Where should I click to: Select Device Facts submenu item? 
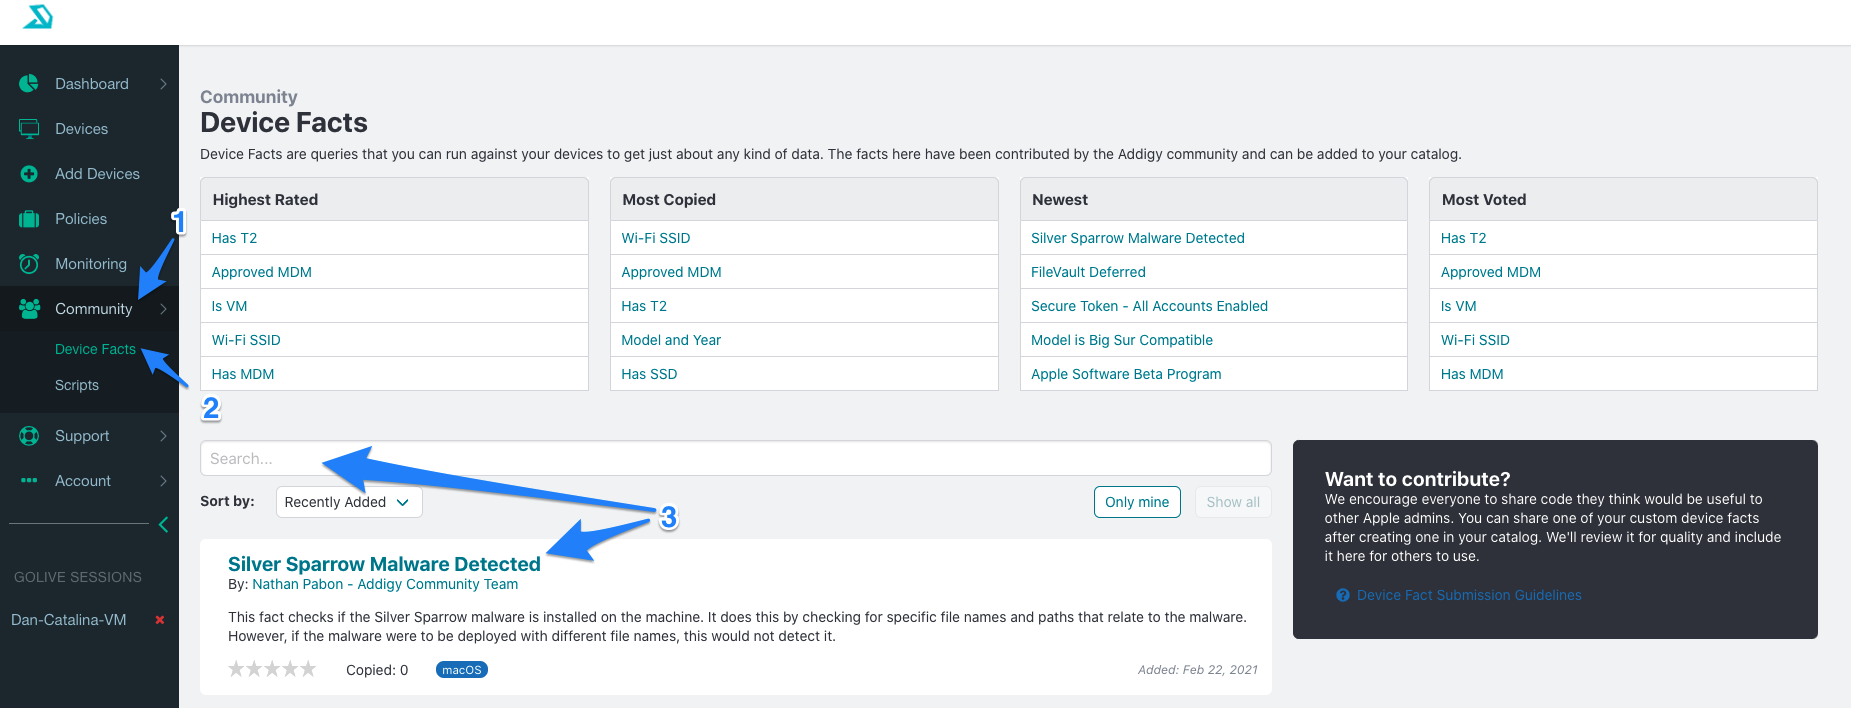pos(95,349)
